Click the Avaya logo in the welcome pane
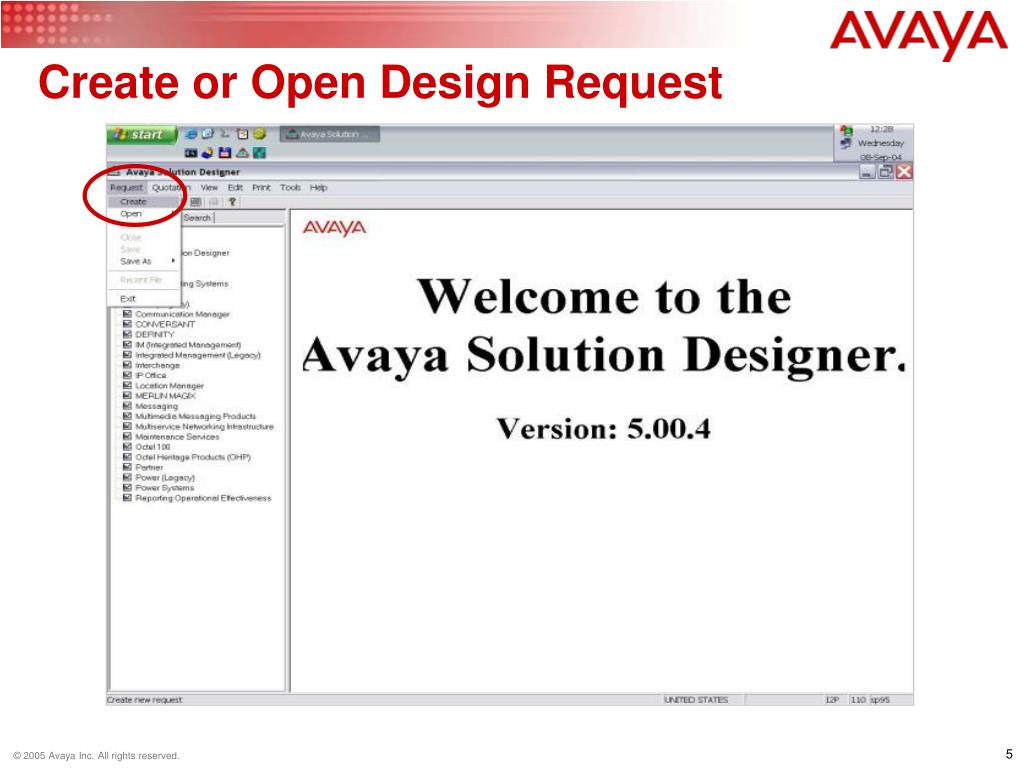1024x768 pixels. point(334,228)
